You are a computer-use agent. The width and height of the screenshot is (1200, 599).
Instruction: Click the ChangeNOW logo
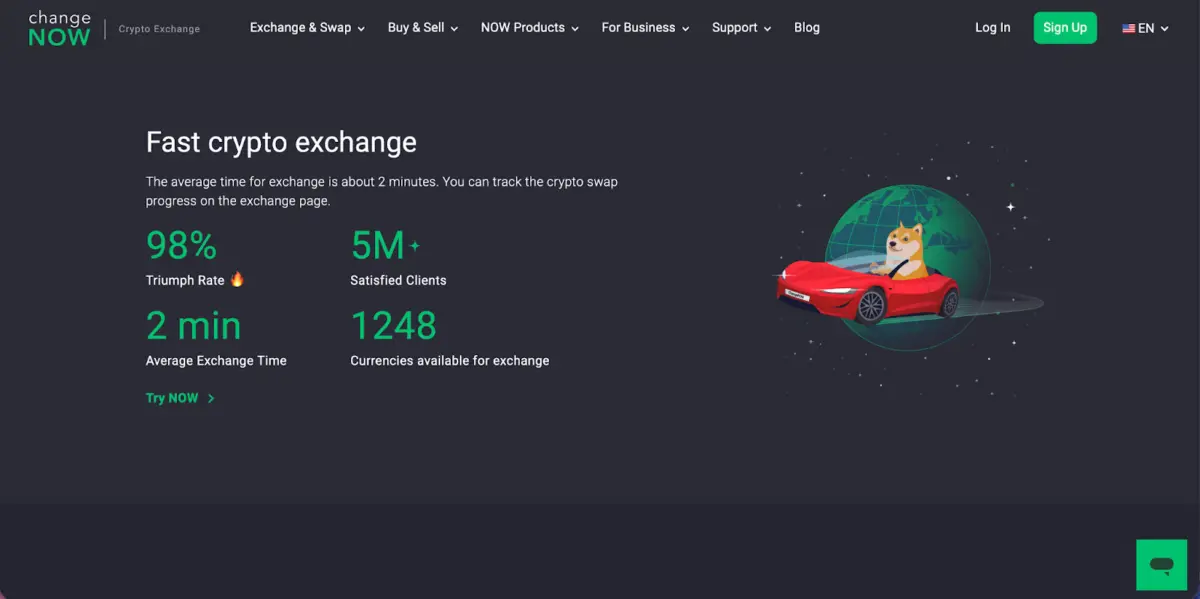coord(58,28)
